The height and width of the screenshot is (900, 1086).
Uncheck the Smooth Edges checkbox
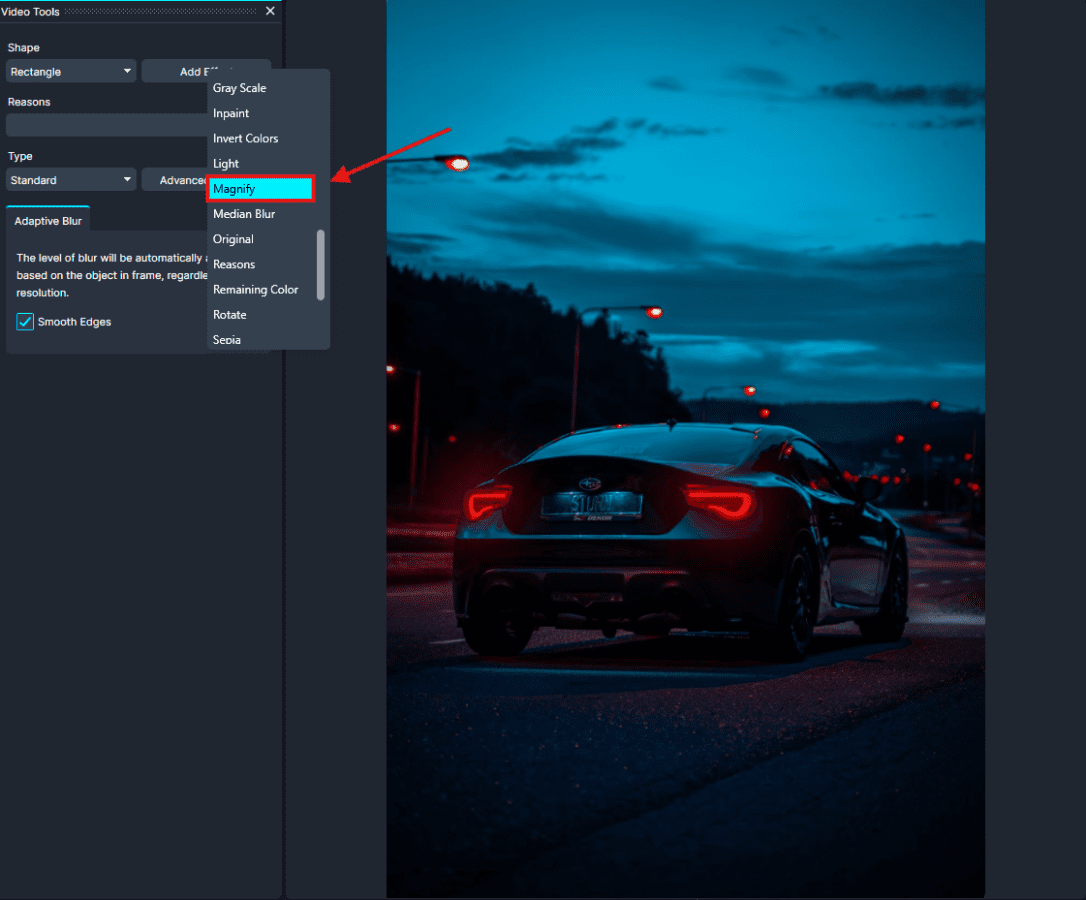25,322
